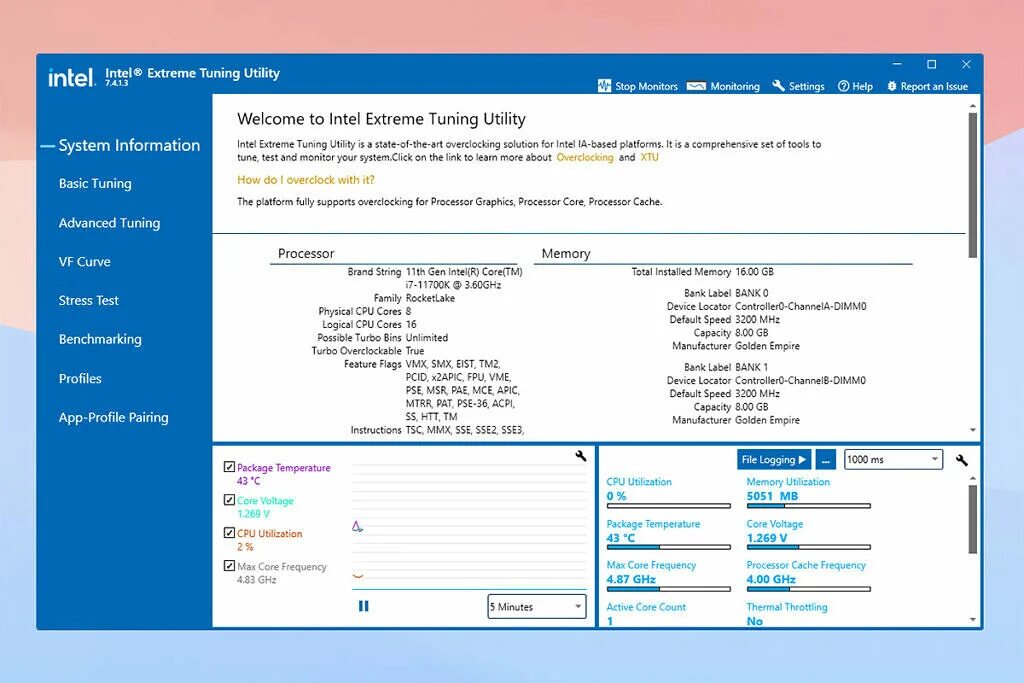Click 'Controller0-ChannelA-DIMM0' device locator
Viewport: 1024px width, 683px height.
[x=801, y=306]
